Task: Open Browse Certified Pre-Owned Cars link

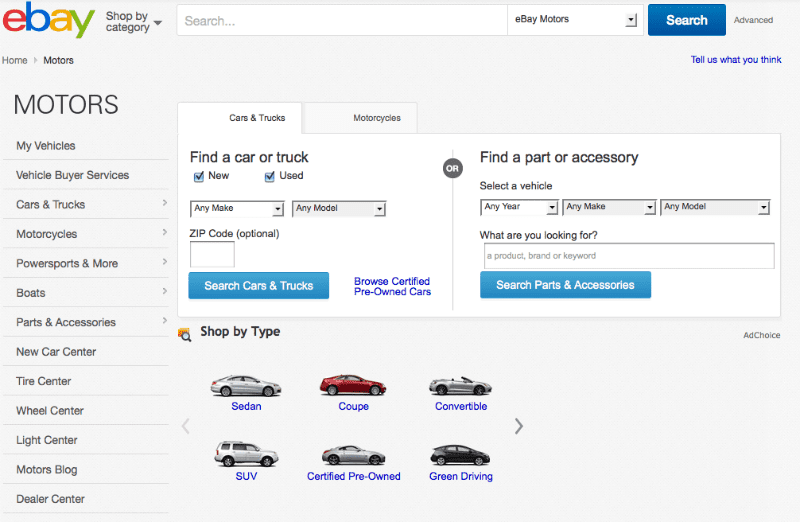Action: click(x=392, y=286)
